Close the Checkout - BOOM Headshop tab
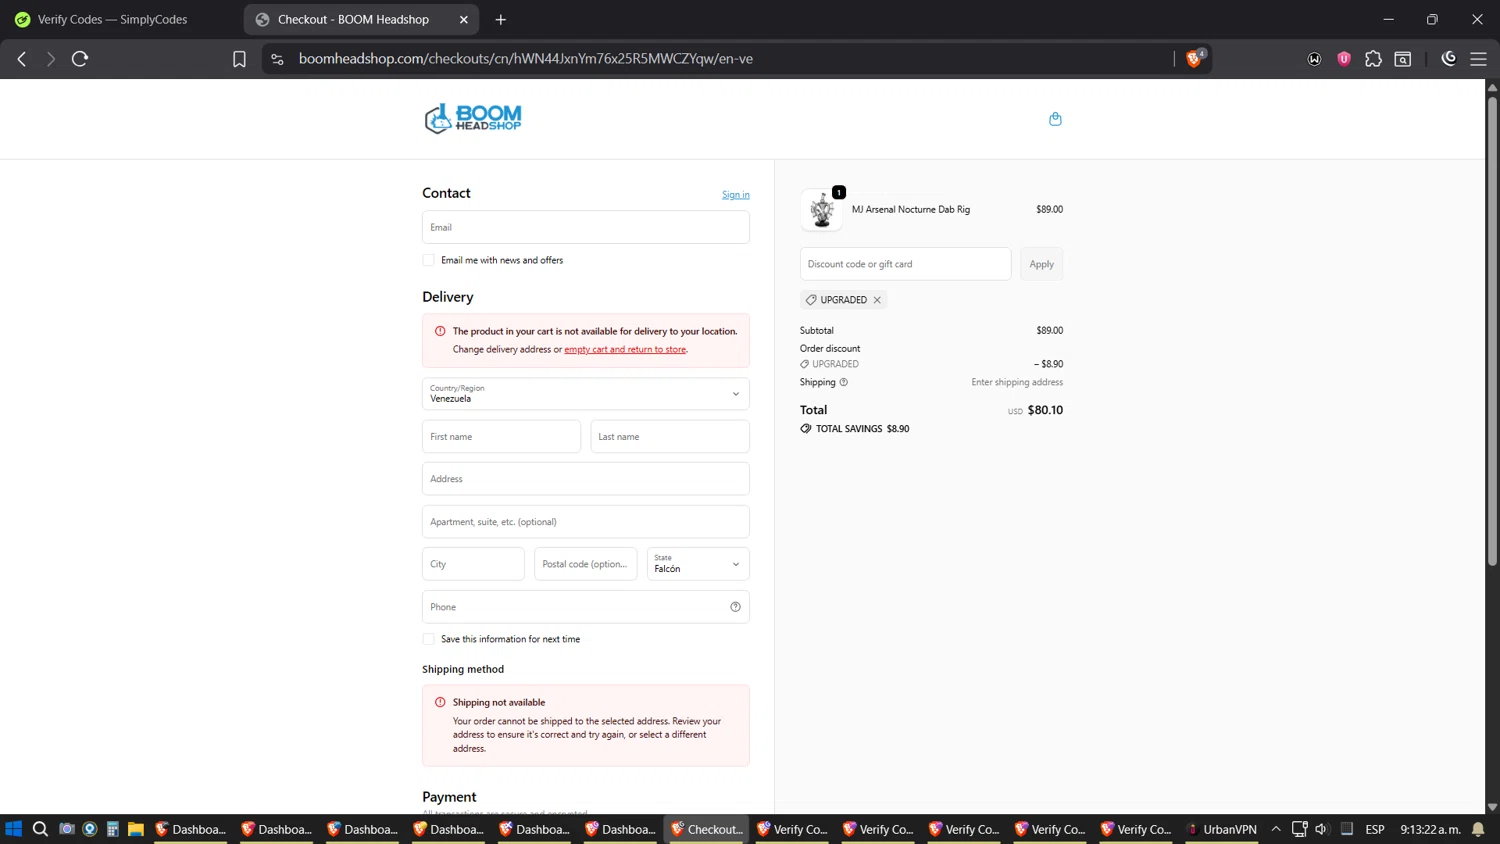This screenshot has width=1500, height=844. pyautogui.click(x=464, y=19)
